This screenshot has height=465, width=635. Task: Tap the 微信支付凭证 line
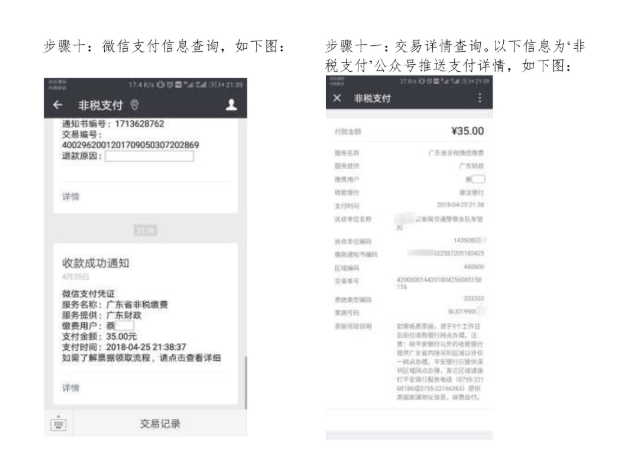point(88,294)
